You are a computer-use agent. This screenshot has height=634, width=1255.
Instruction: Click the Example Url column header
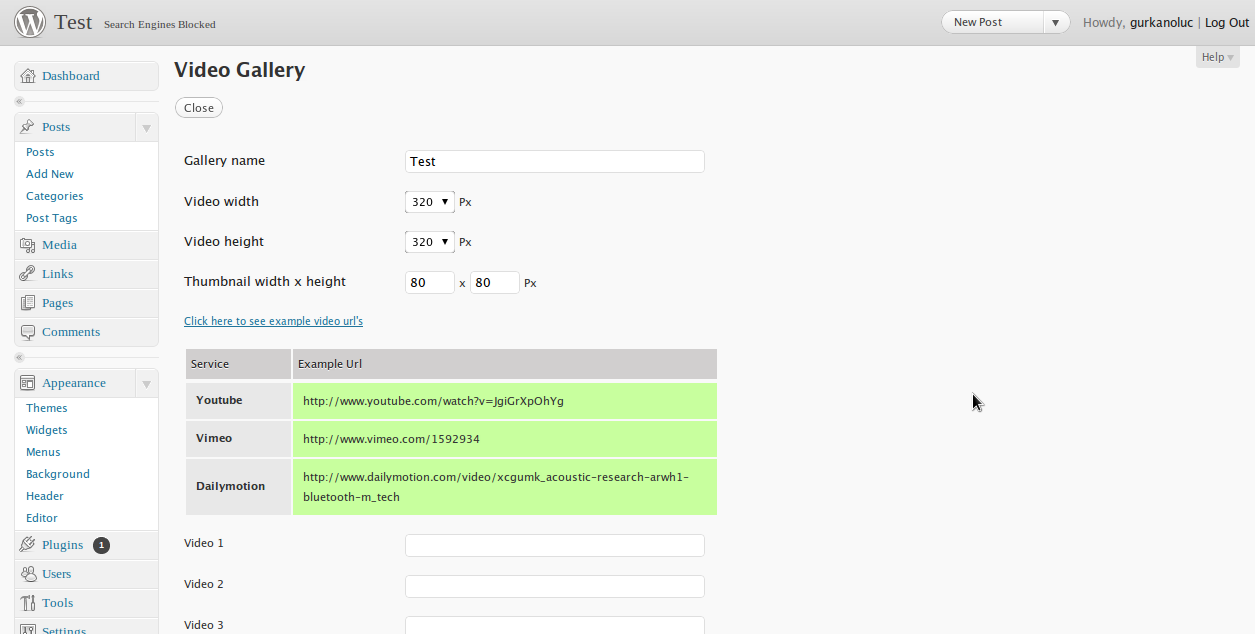[x=505, y=364]
